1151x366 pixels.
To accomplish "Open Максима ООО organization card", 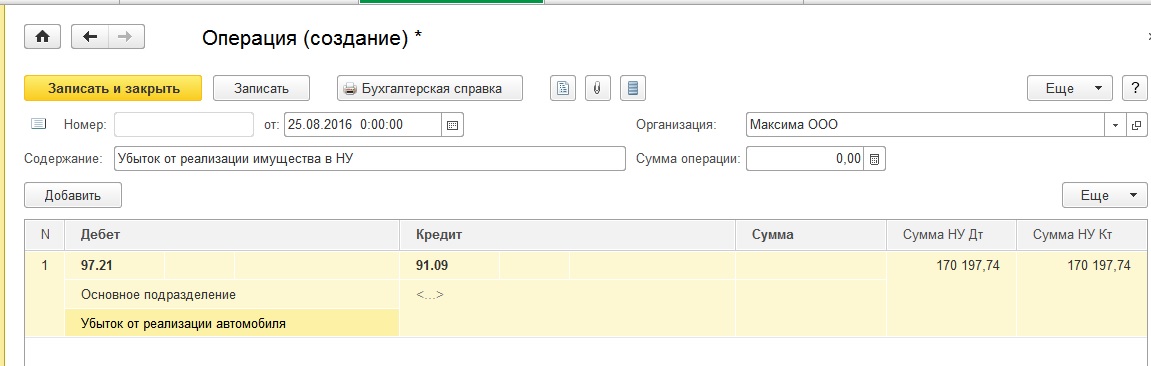I will pyautogui.click(x=1136, y=125).
